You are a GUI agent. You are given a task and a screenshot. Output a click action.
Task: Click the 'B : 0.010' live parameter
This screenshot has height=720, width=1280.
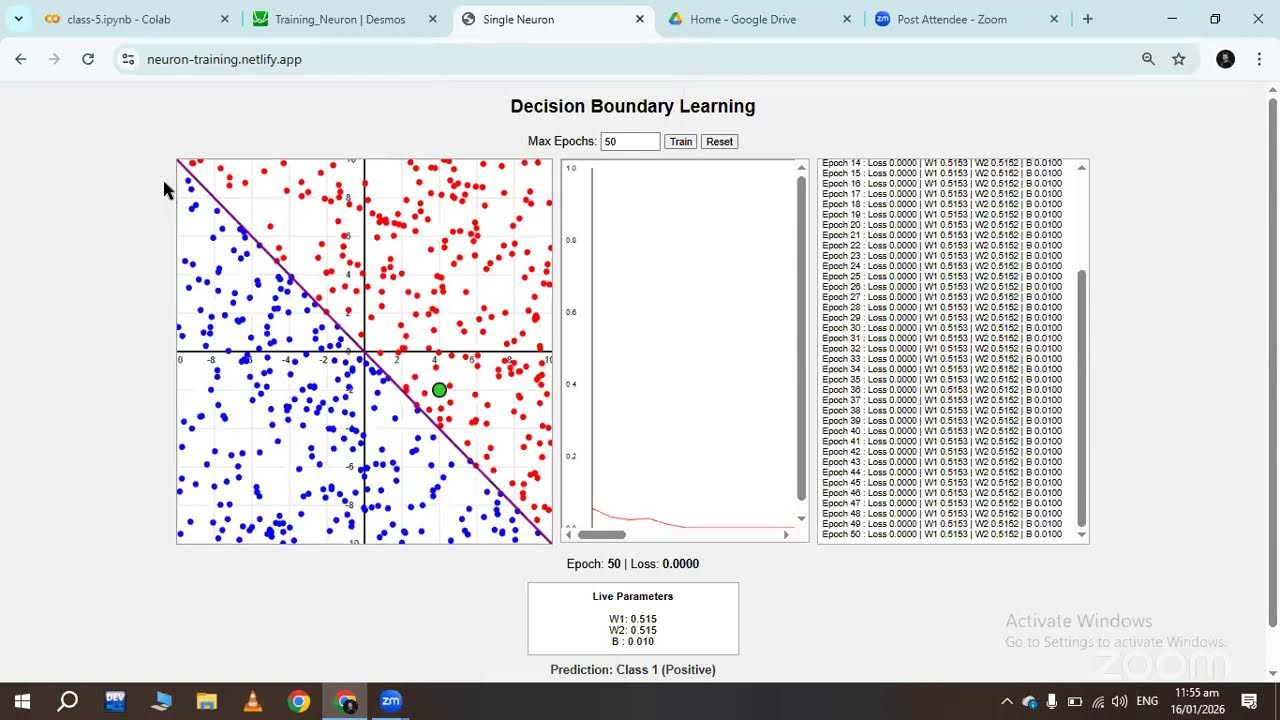(633, 641)
